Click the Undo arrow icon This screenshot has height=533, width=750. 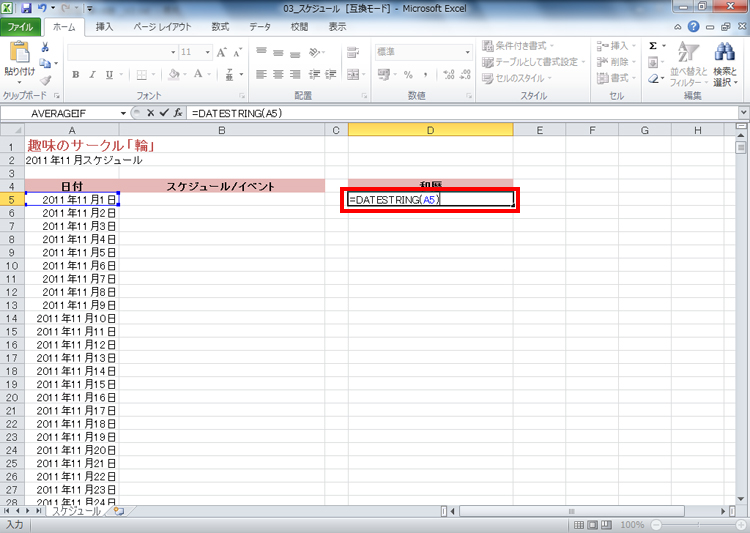[x=42, y=8]
